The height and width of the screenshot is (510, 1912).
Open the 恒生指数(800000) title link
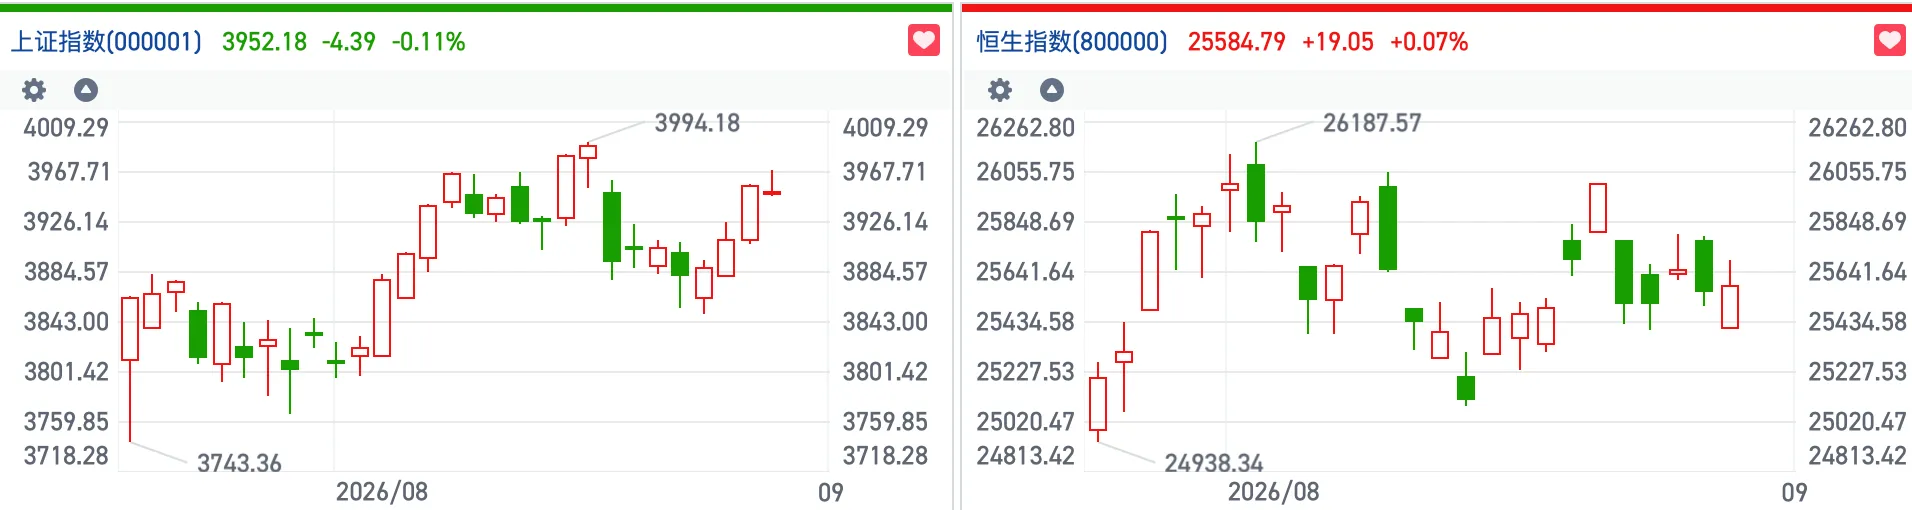1072,42
